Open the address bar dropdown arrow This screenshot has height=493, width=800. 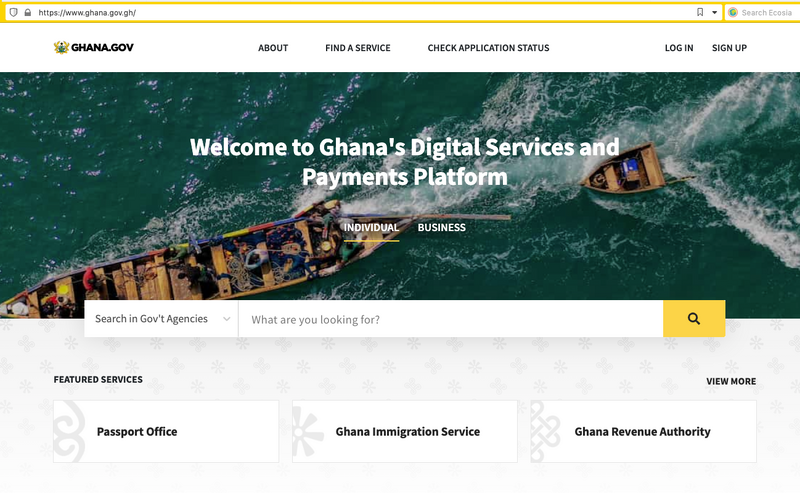click(x=714, y=12)
